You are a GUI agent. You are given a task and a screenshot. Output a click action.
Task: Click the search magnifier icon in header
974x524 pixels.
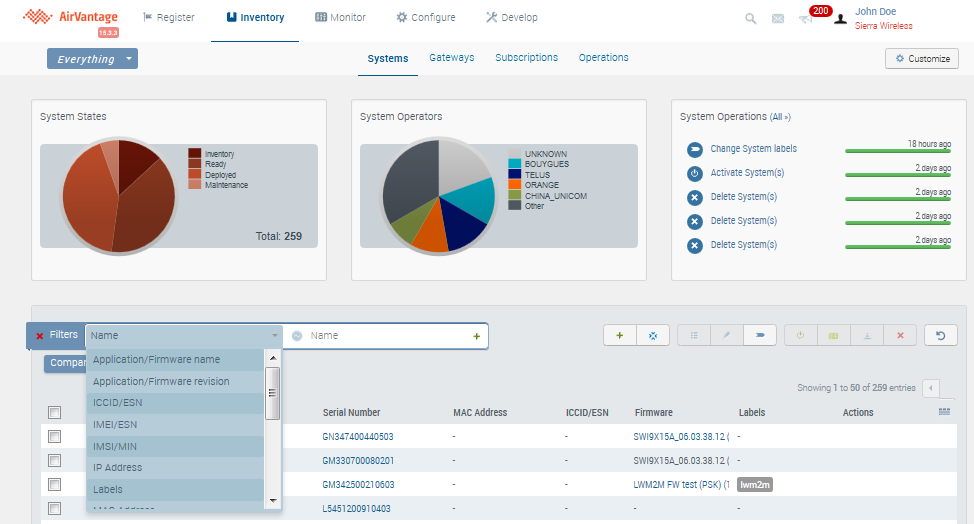(x=751, y=18)
